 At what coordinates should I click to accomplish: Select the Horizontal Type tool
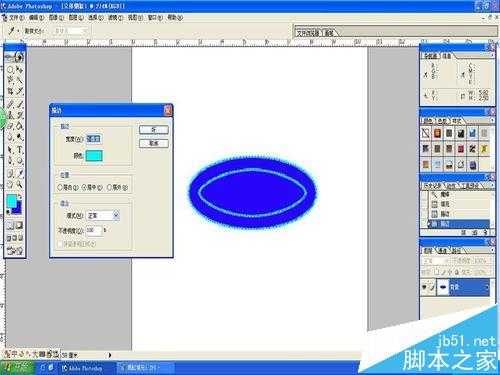tap(19, 150)
